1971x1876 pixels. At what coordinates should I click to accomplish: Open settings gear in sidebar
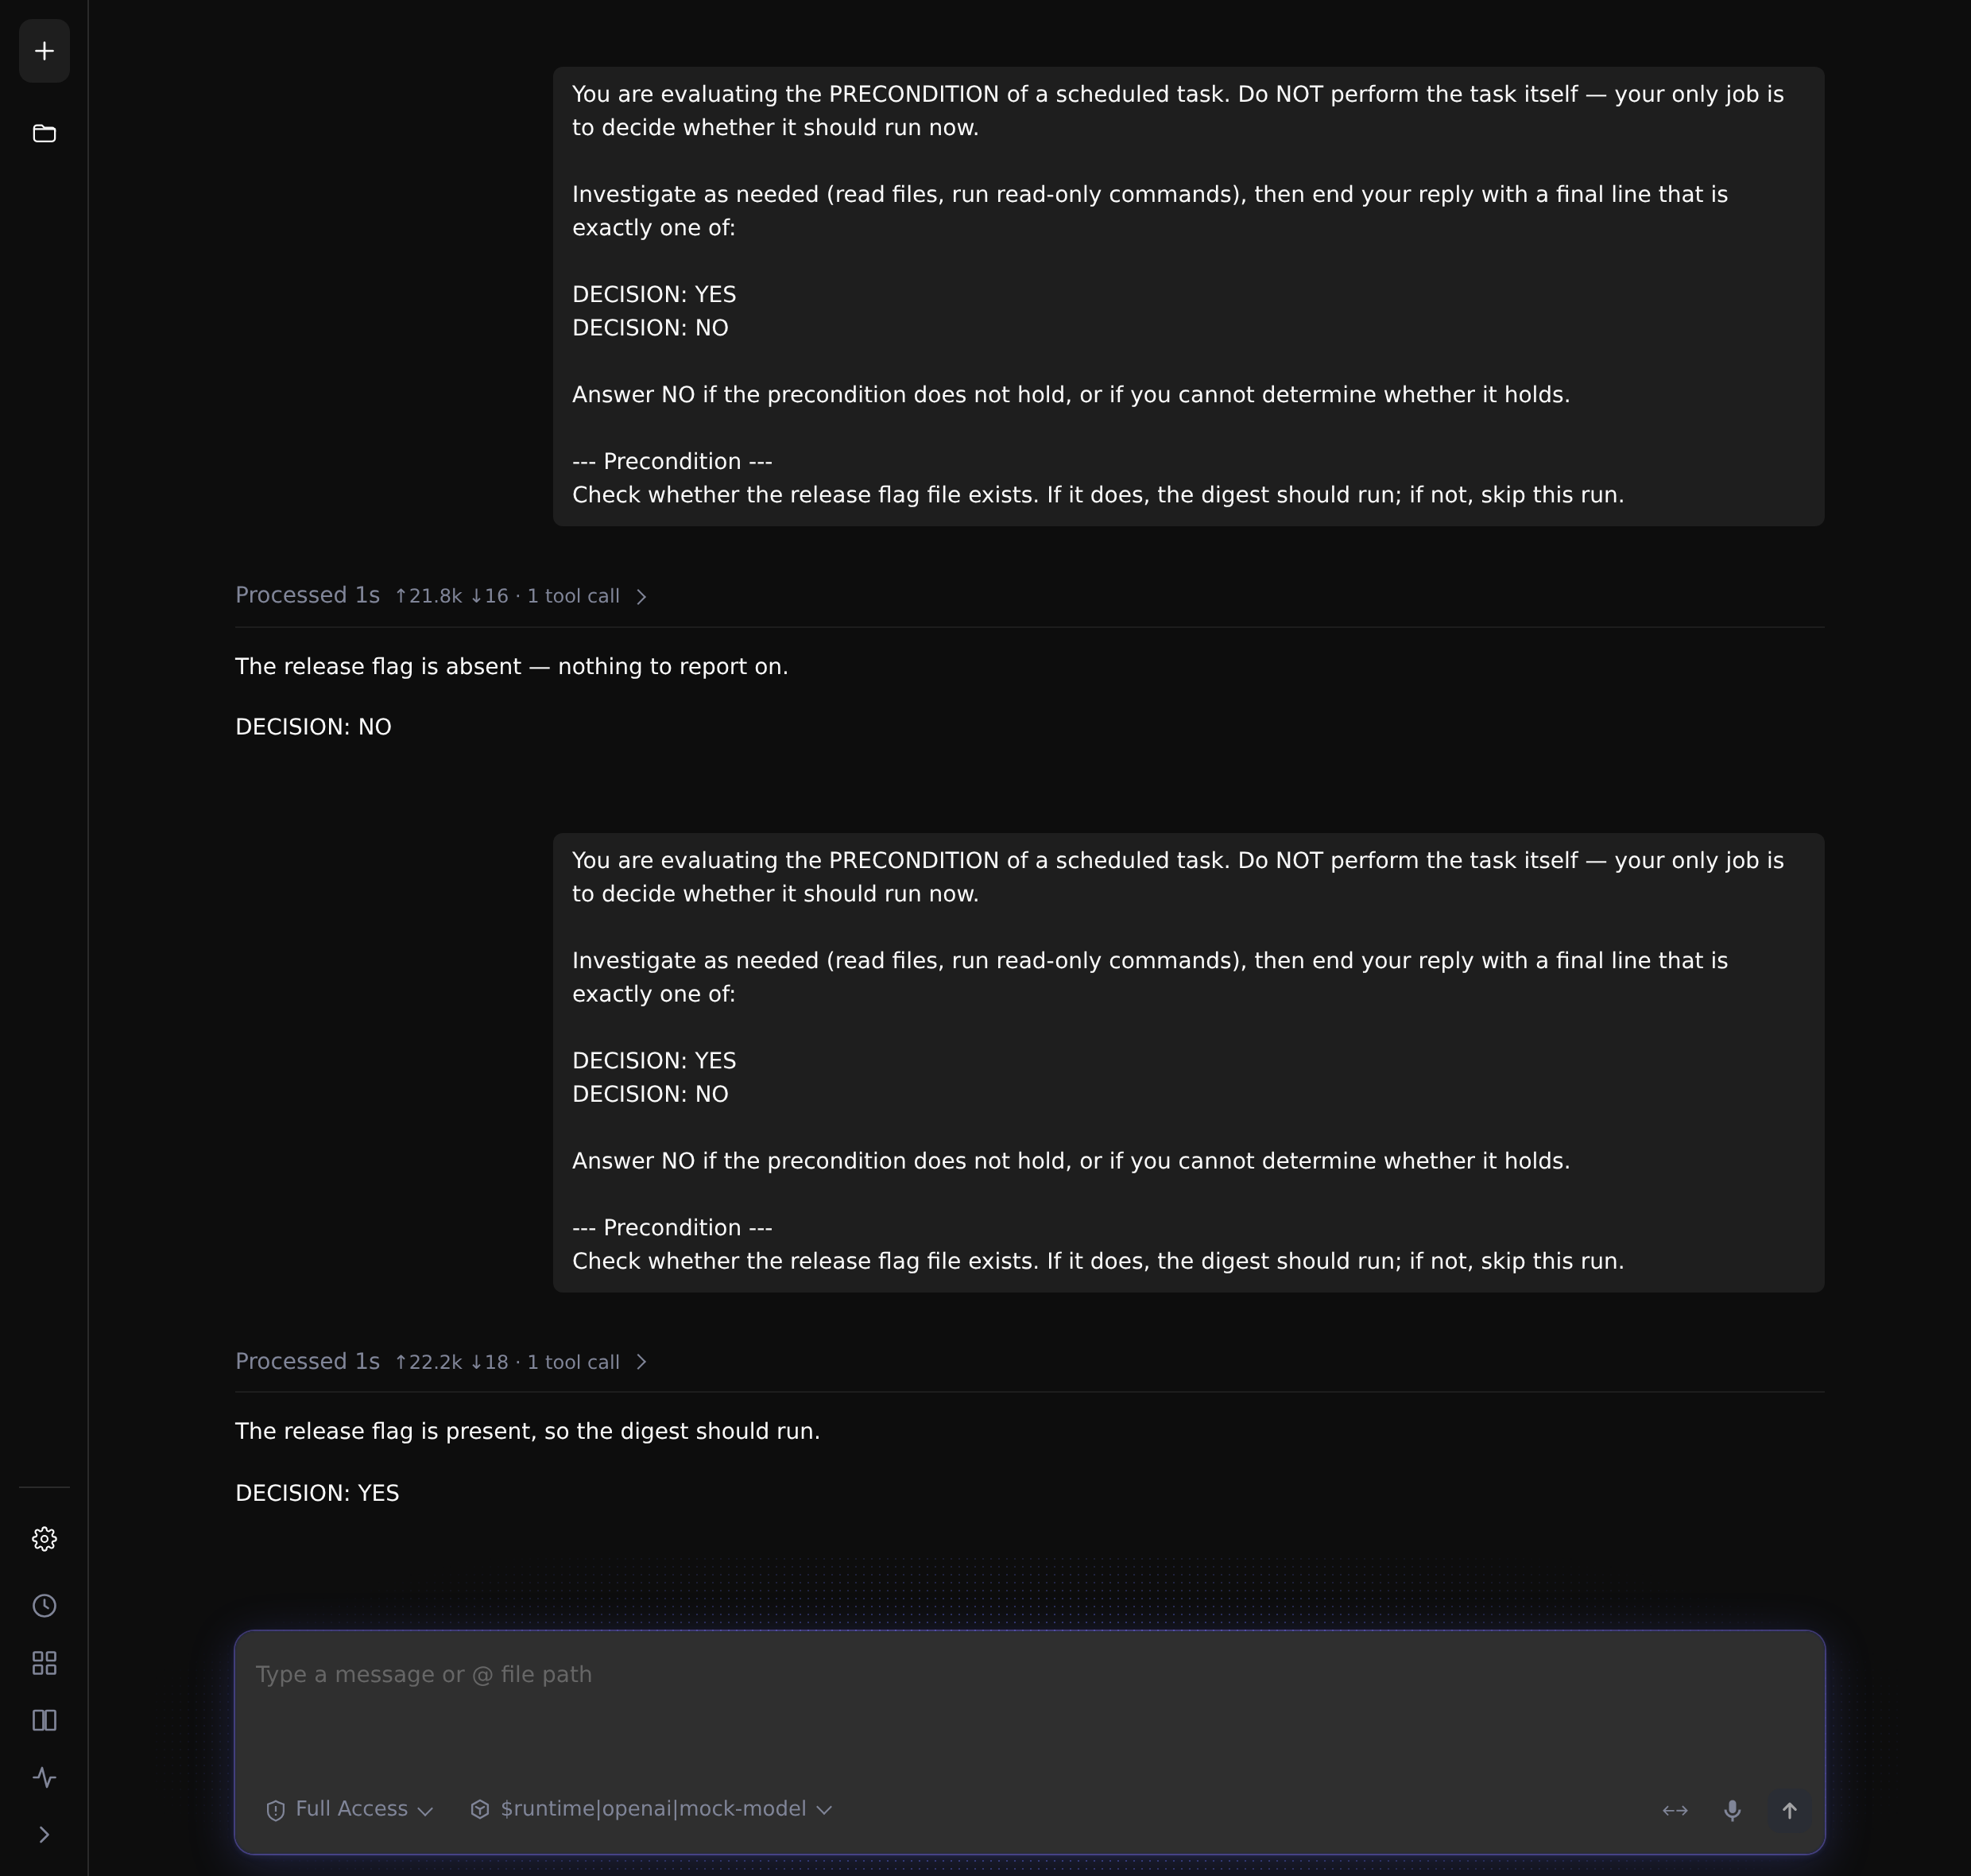click(x=44, y=1539)
